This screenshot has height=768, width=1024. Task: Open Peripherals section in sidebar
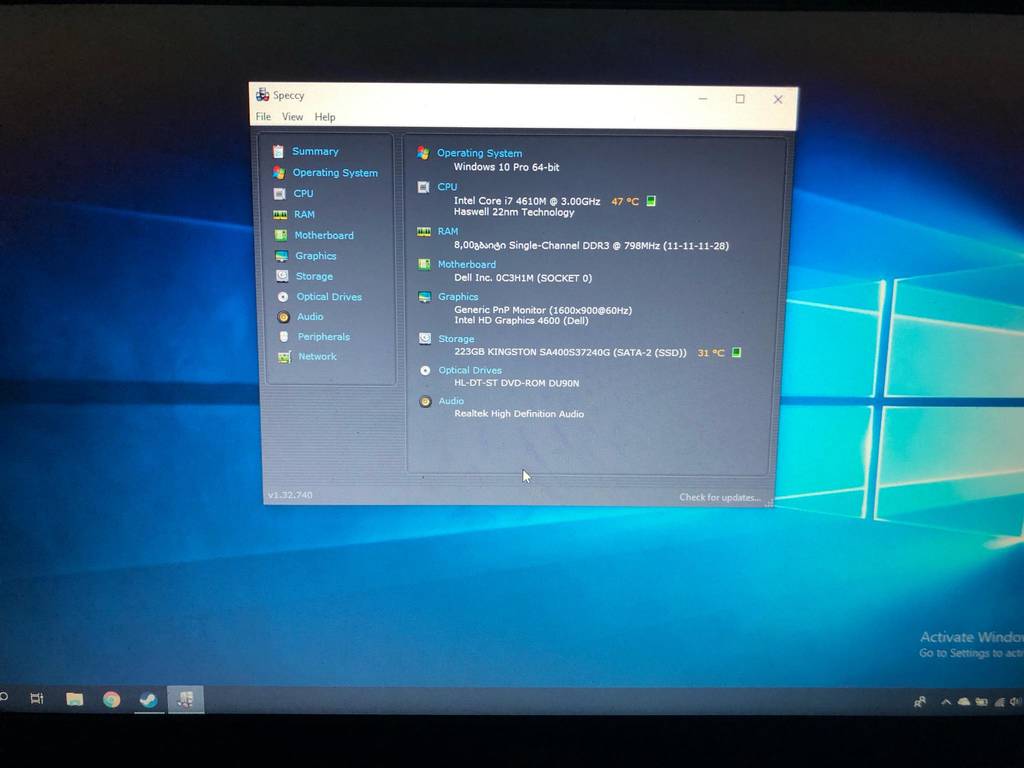tap(324, 337)
